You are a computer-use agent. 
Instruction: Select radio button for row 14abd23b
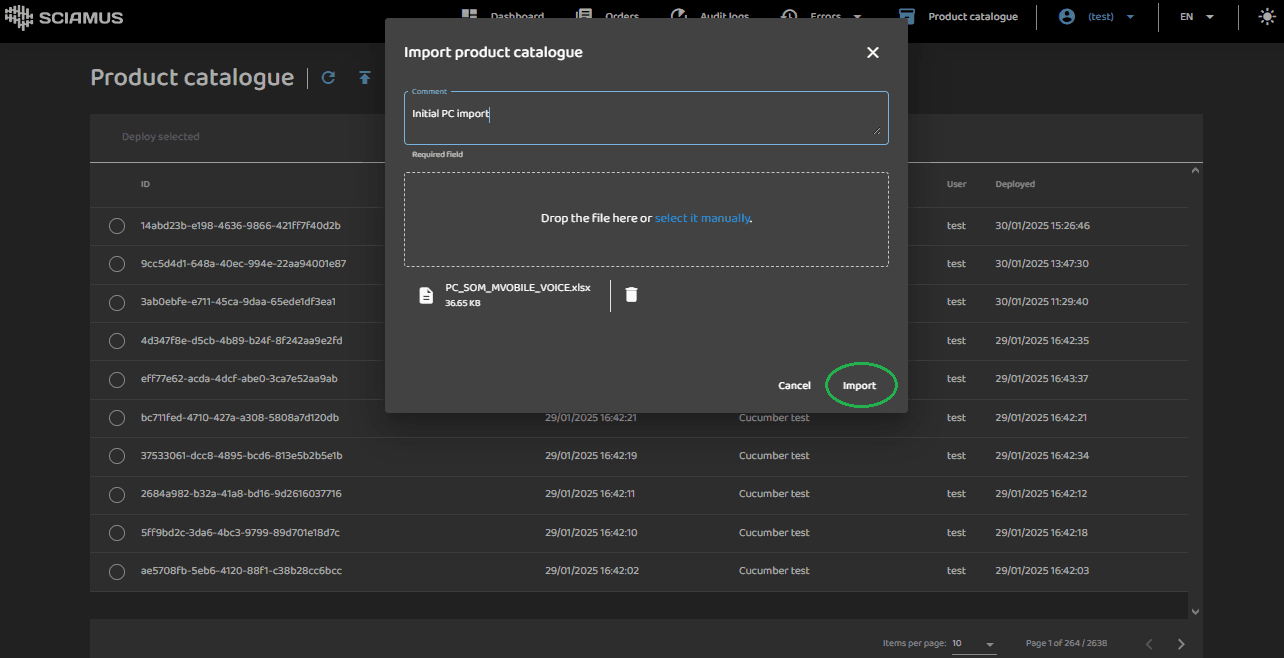[117, 226]
